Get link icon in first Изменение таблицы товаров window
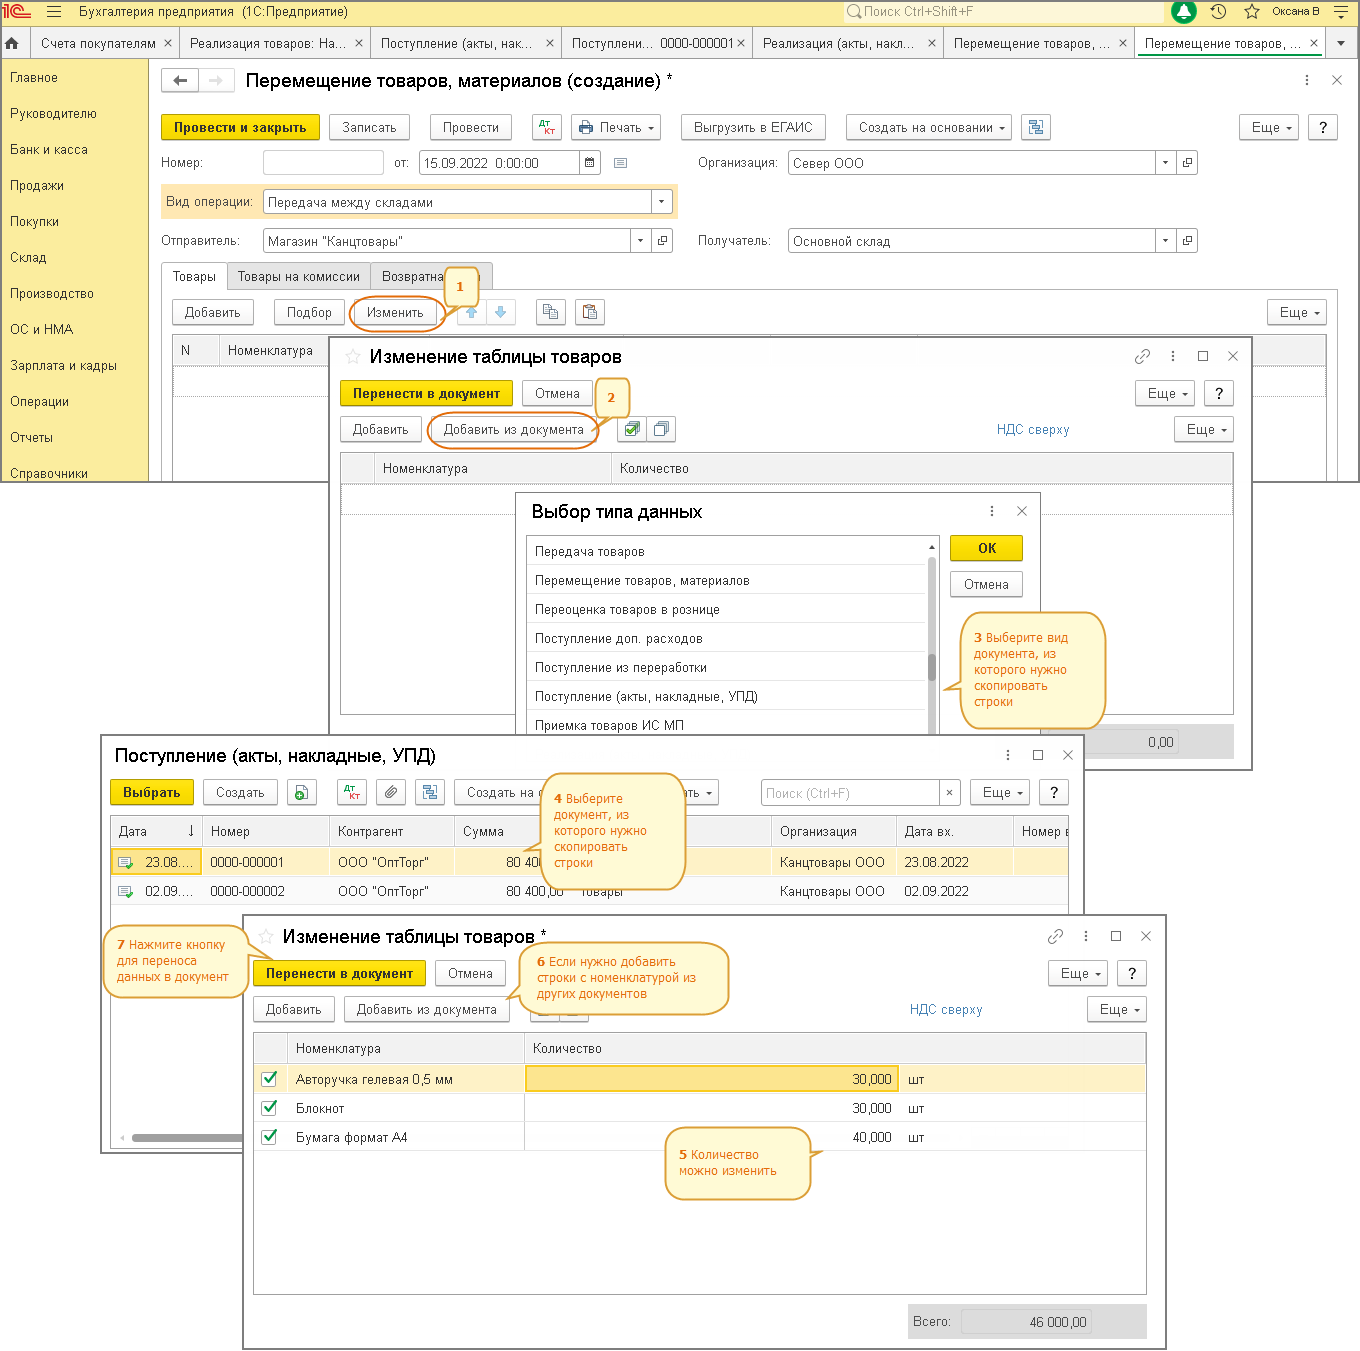Image resolution: width=1360 pixels, height=1351 pixels. click(1142, 357)
